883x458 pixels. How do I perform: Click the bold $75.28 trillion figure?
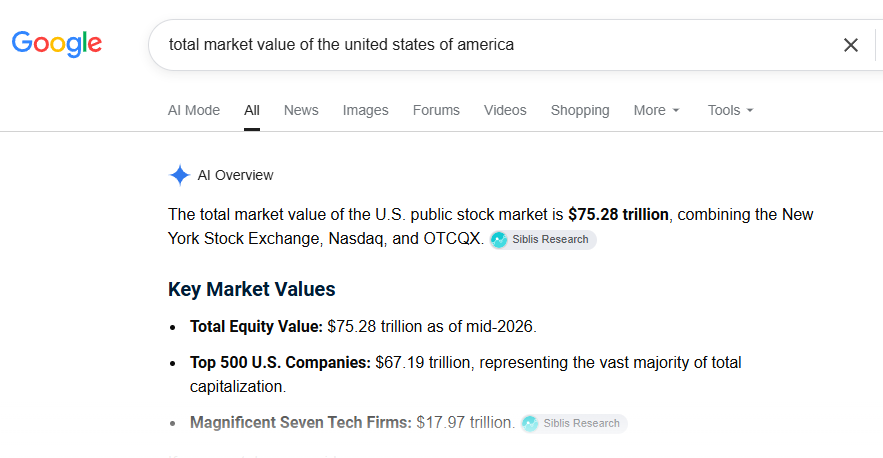(618, 215)
